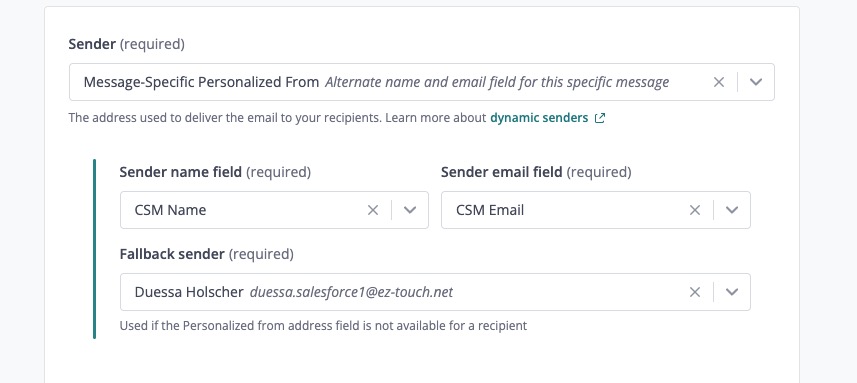
Task: Open the dynamic senders help link
Action: [x=539, y=117]
